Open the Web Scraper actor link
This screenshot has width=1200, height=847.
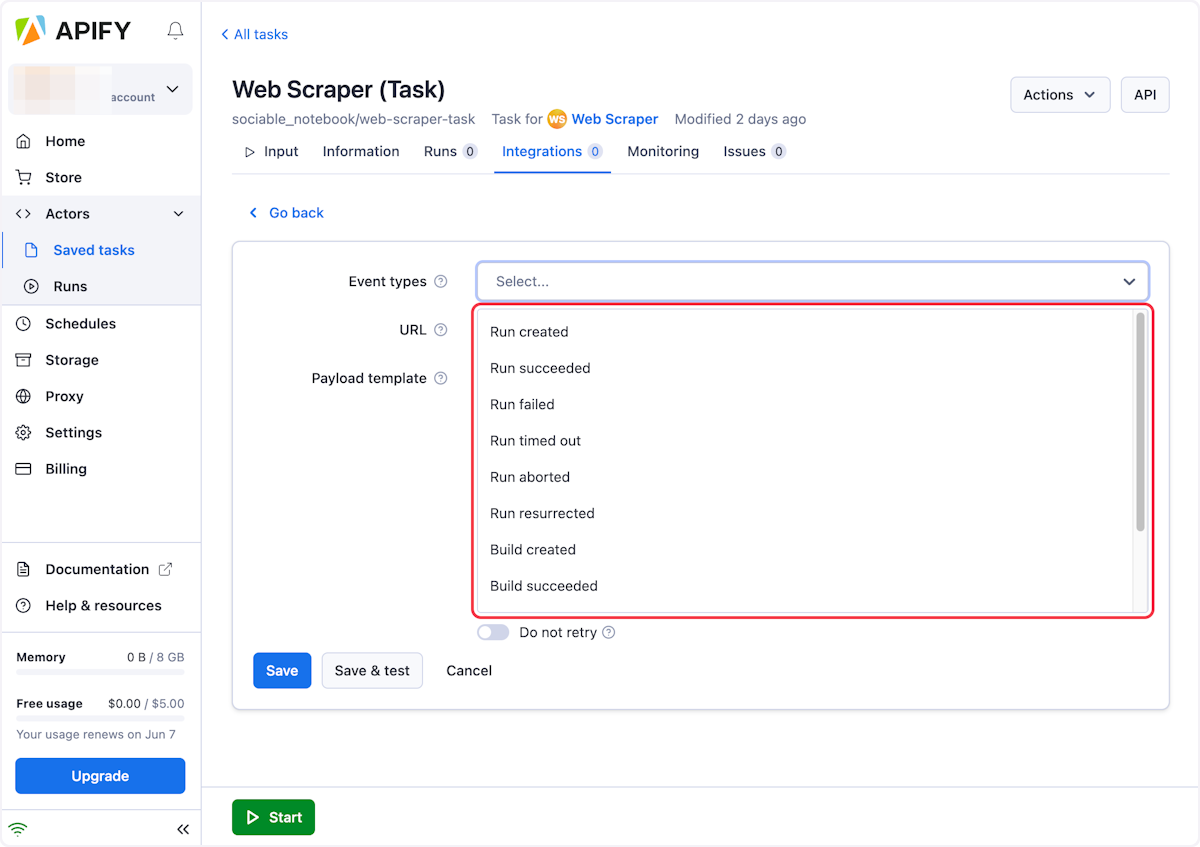(x=615, y=119)
